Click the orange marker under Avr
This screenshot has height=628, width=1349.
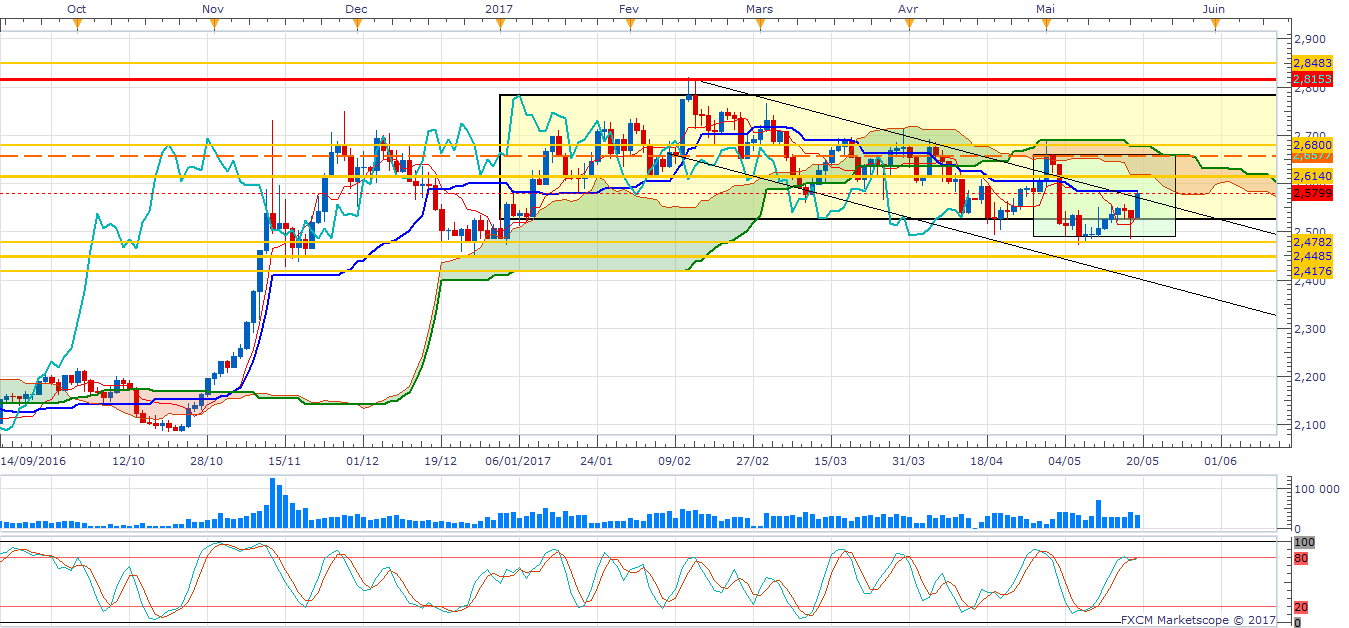coord(909,25)
